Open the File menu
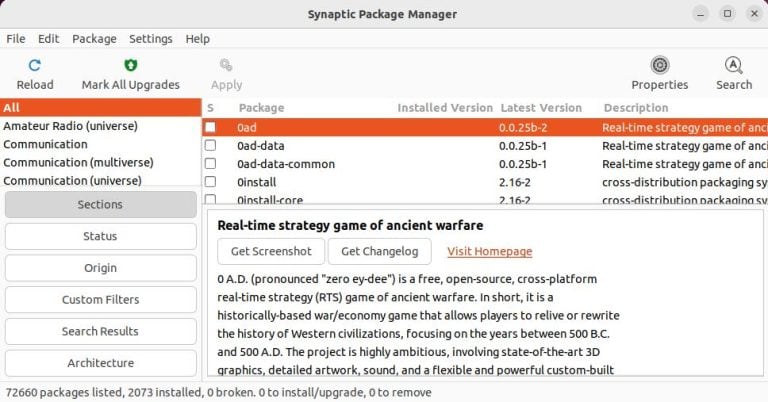Viewport: 768px width, 402px height. (x=16, y=38)
